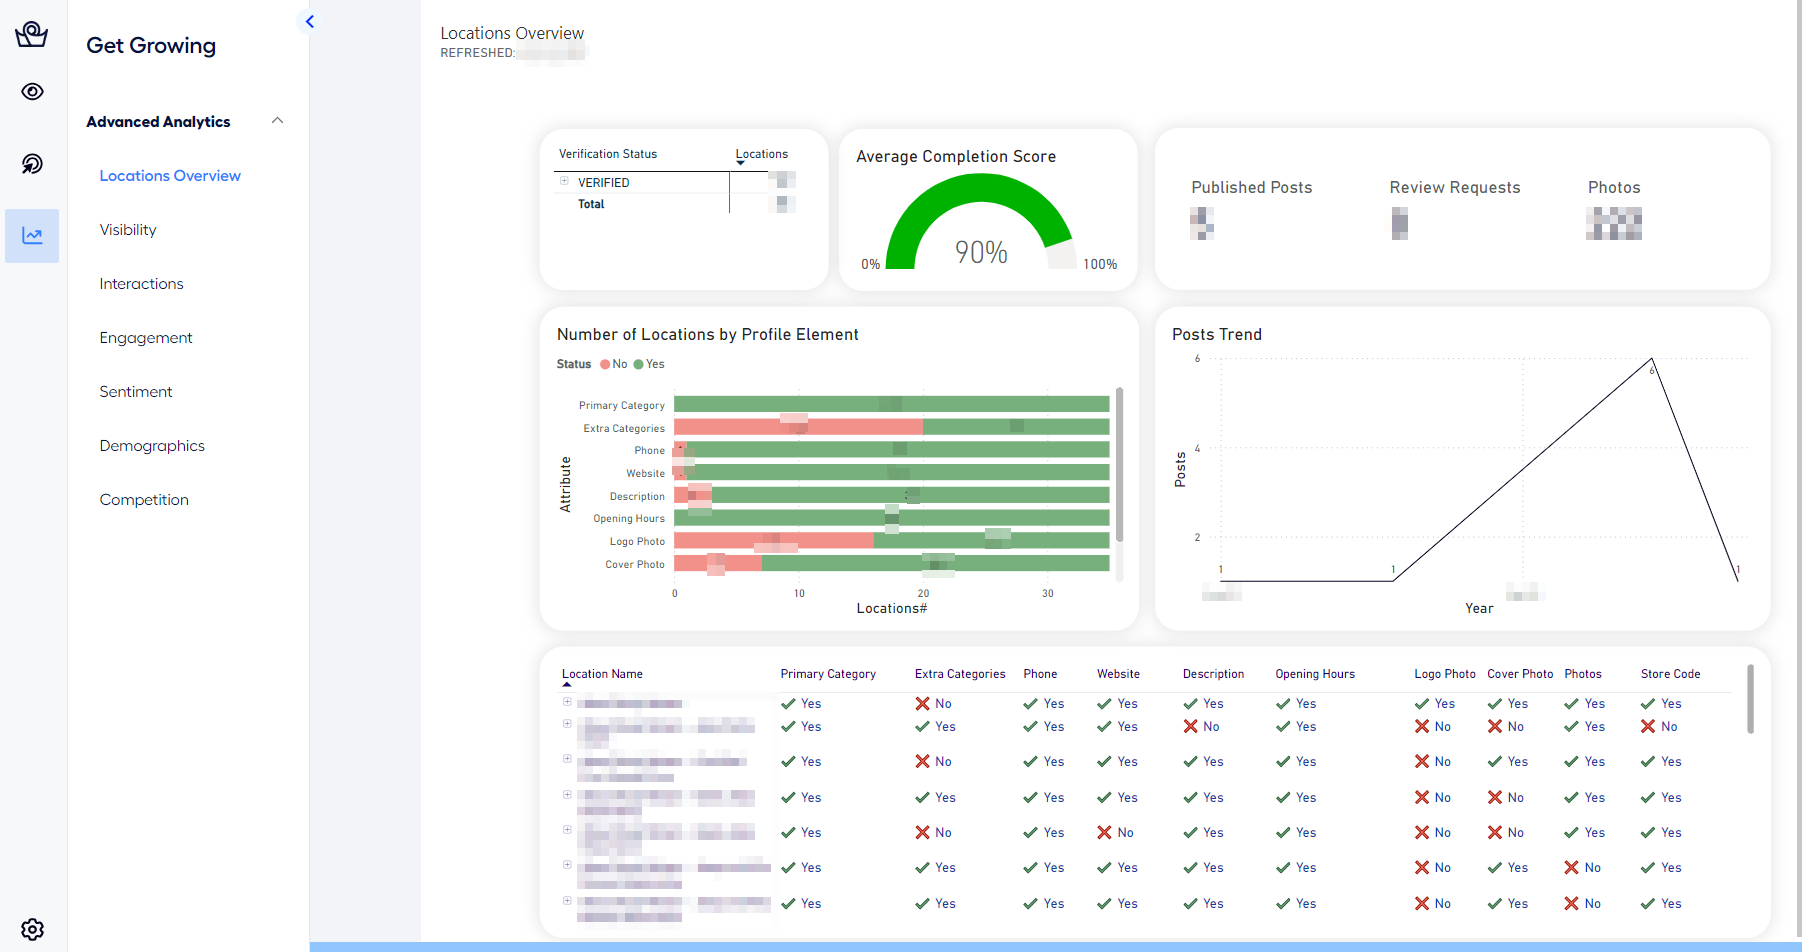
Task: Click the basket logo icon in left rail
Action: click(x=32, y=35)
